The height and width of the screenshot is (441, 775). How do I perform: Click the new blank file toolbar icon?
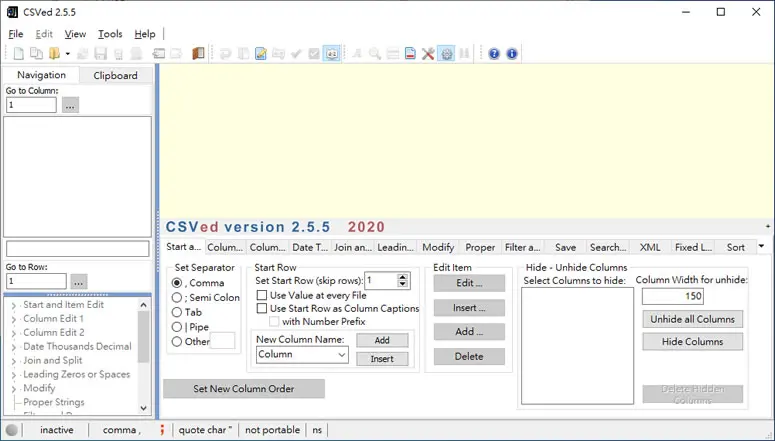coord(18,53)
